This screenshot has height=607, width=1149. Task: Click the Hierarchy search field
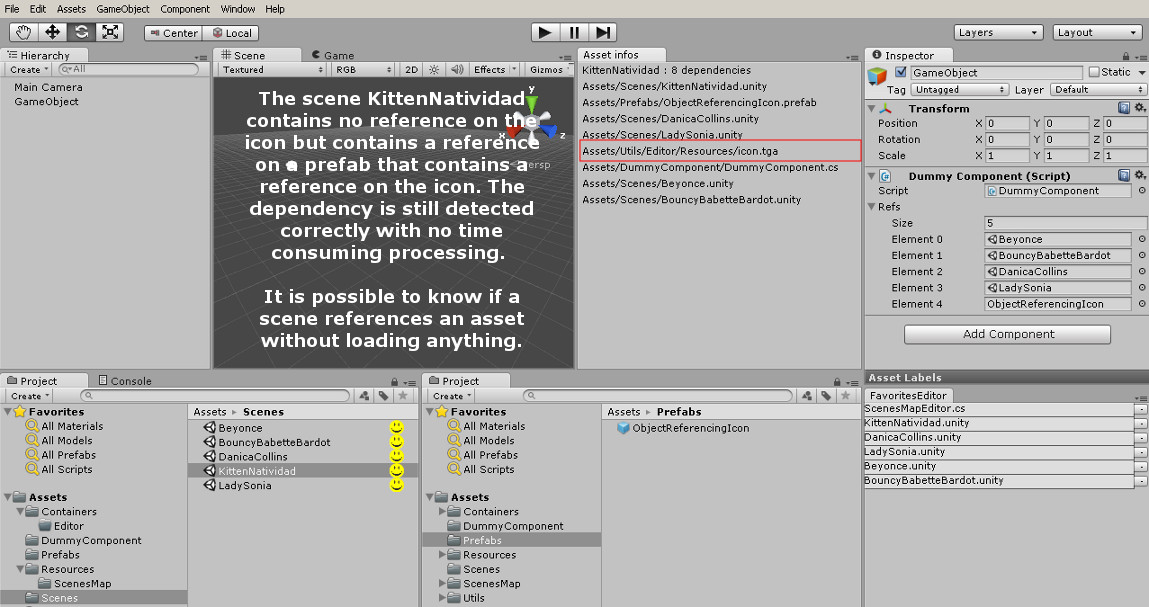[x=128, y=69]
